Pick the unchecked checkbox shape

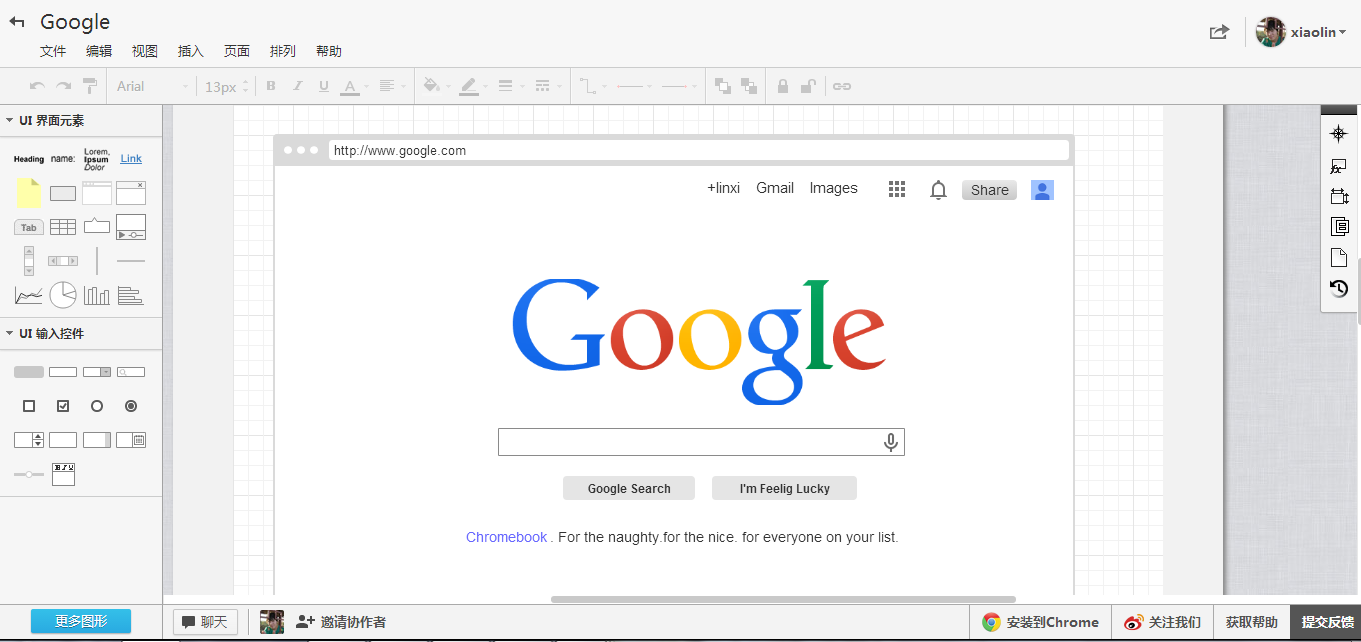click(x=29, y=406)
